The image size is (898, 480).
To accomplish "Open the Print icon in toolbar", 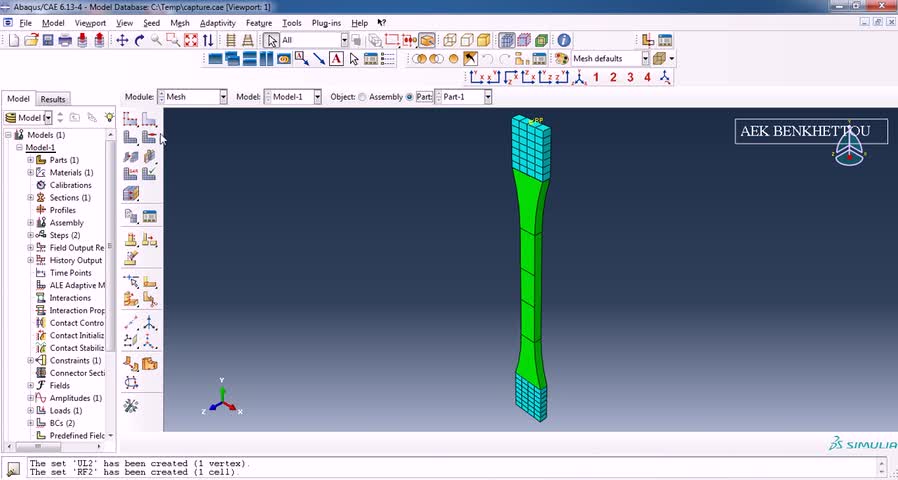I will (x=65, y=40).
